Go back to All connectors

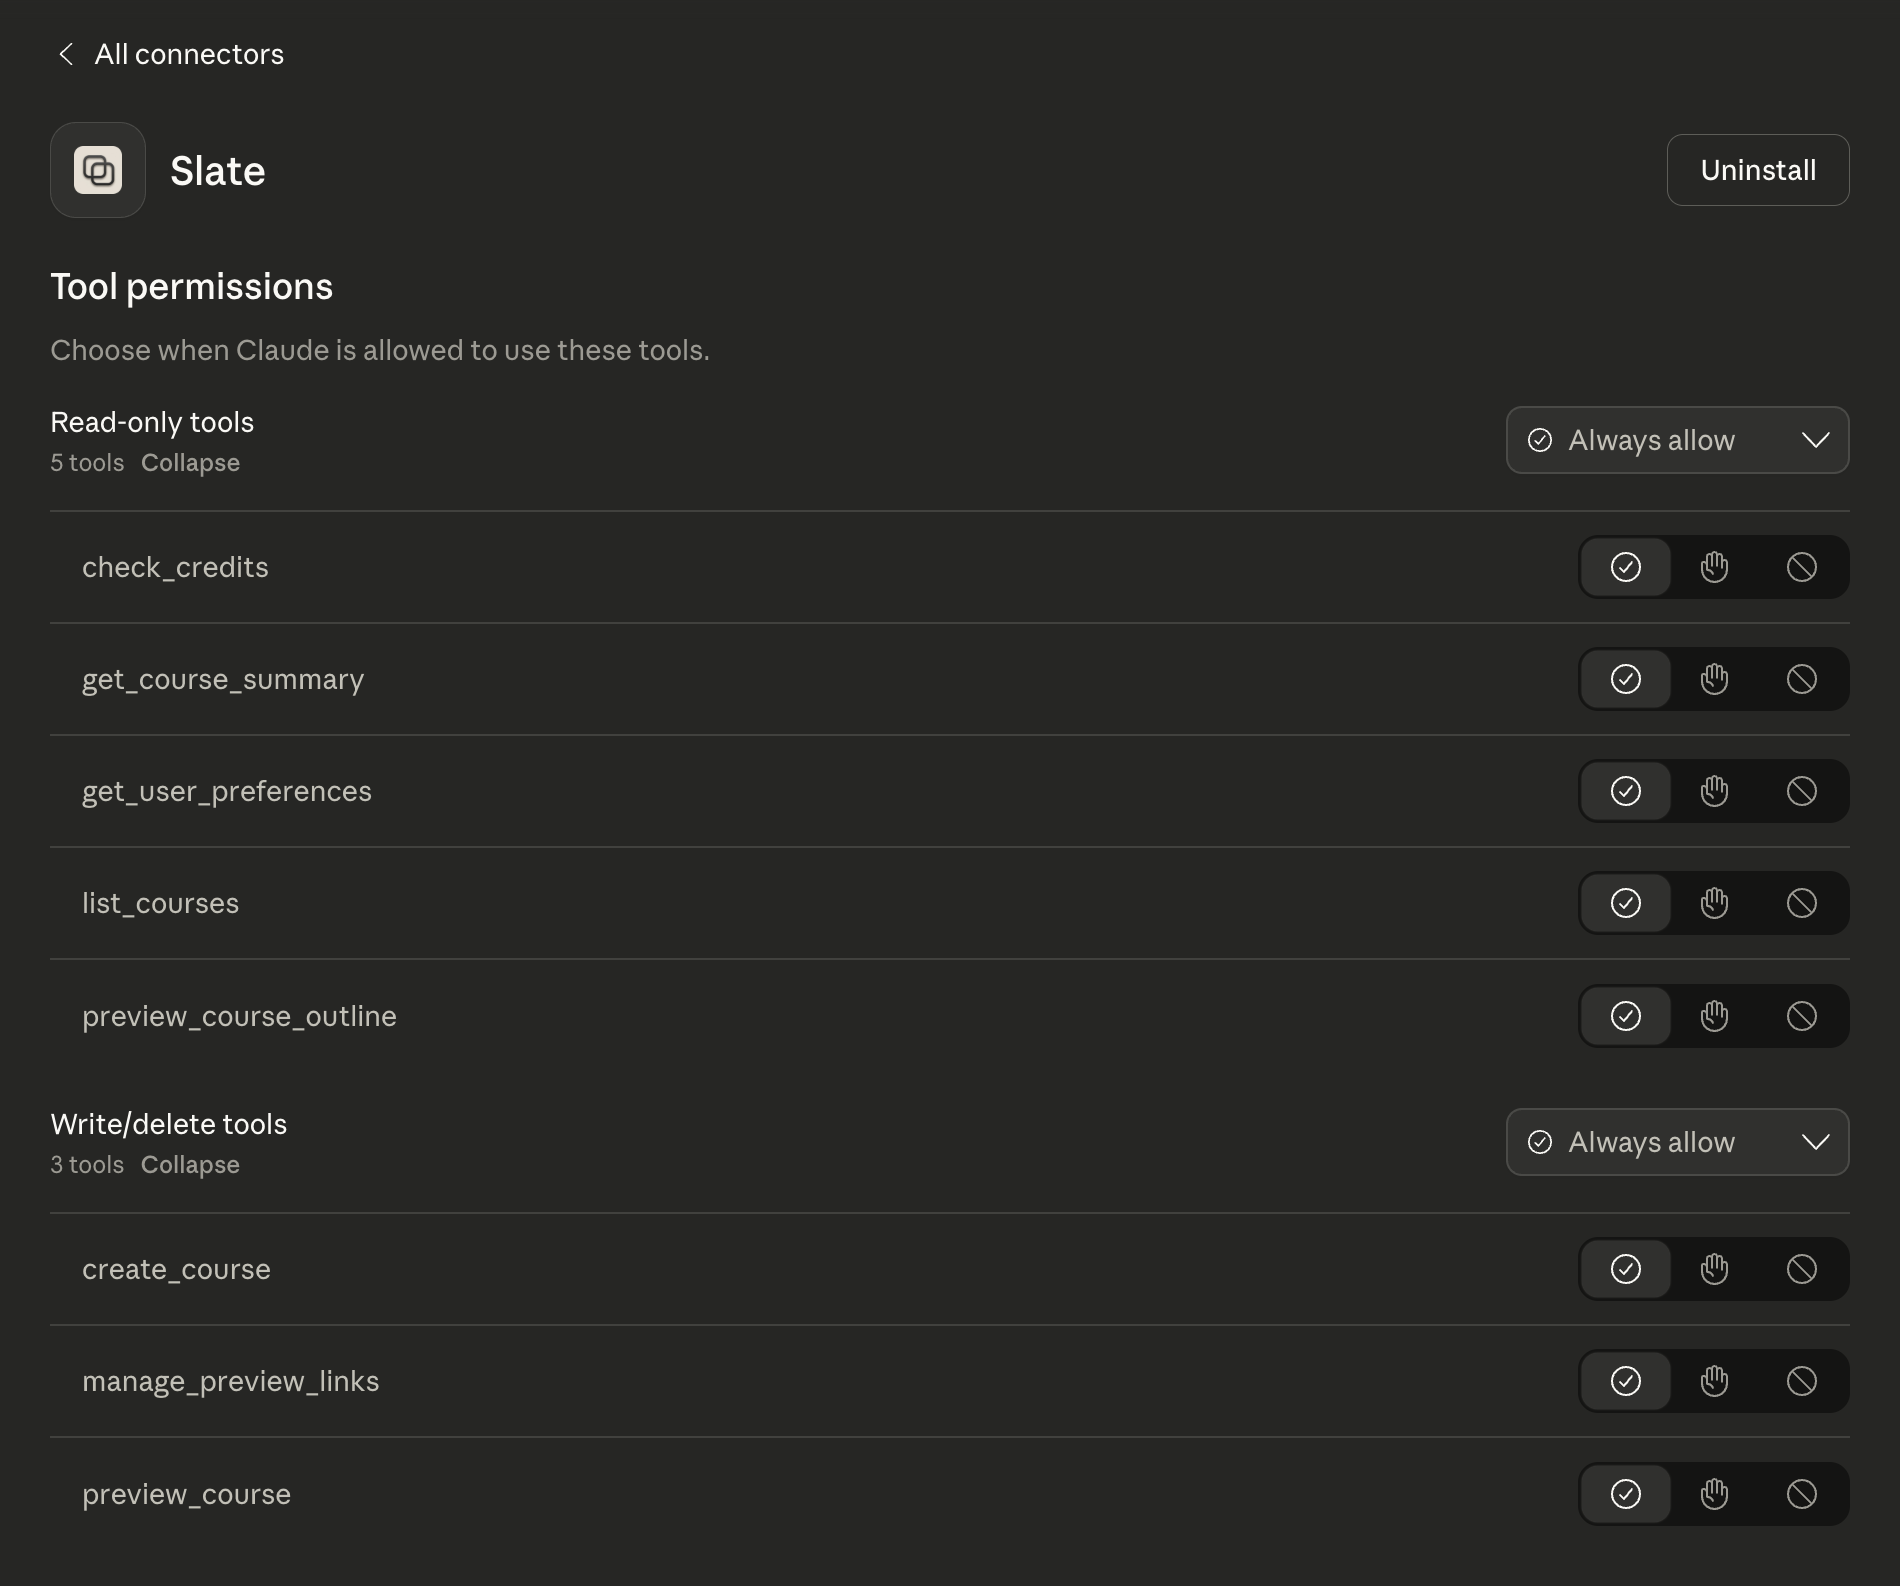click(189, 54)
